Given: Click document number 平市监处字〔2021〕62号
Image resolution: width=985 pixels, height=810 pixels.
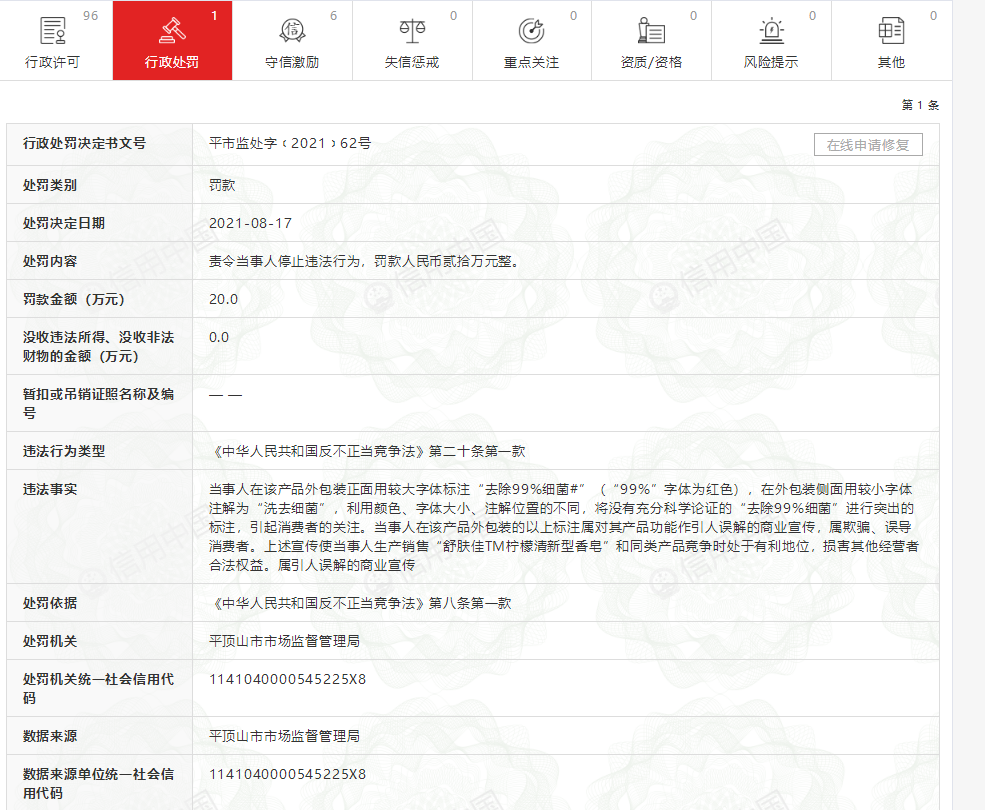Looking at the screenshot, I should pos(290,144).
